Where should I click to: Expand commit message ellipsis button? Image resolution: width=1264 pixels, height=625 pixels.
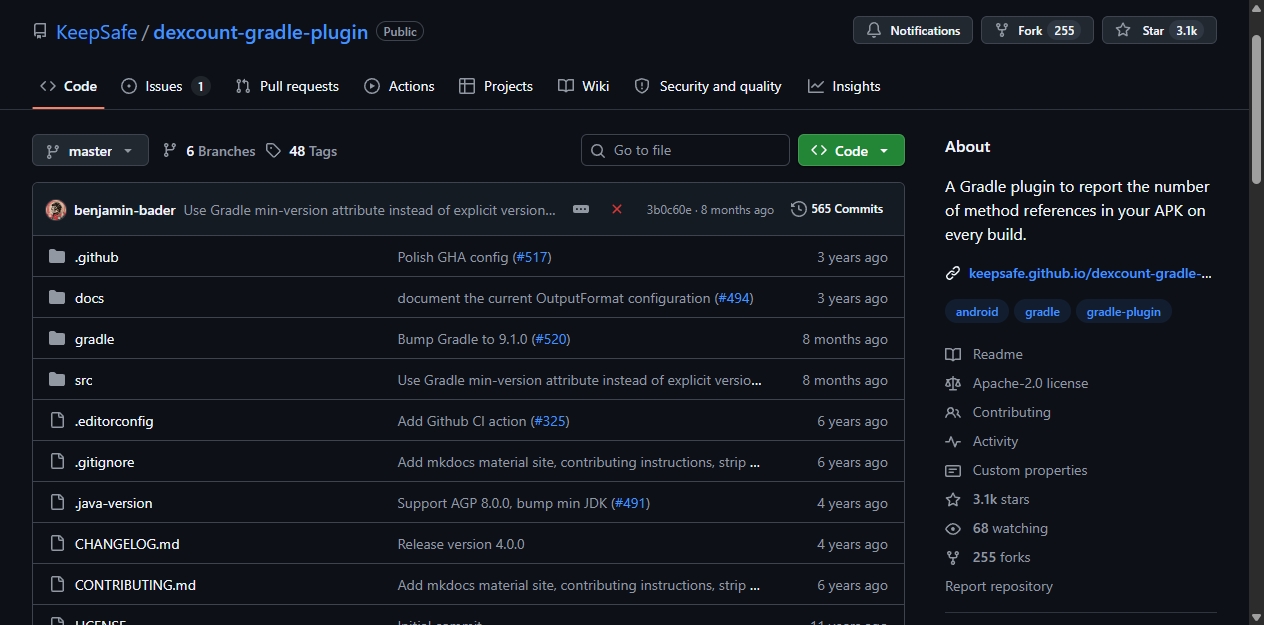581,209
